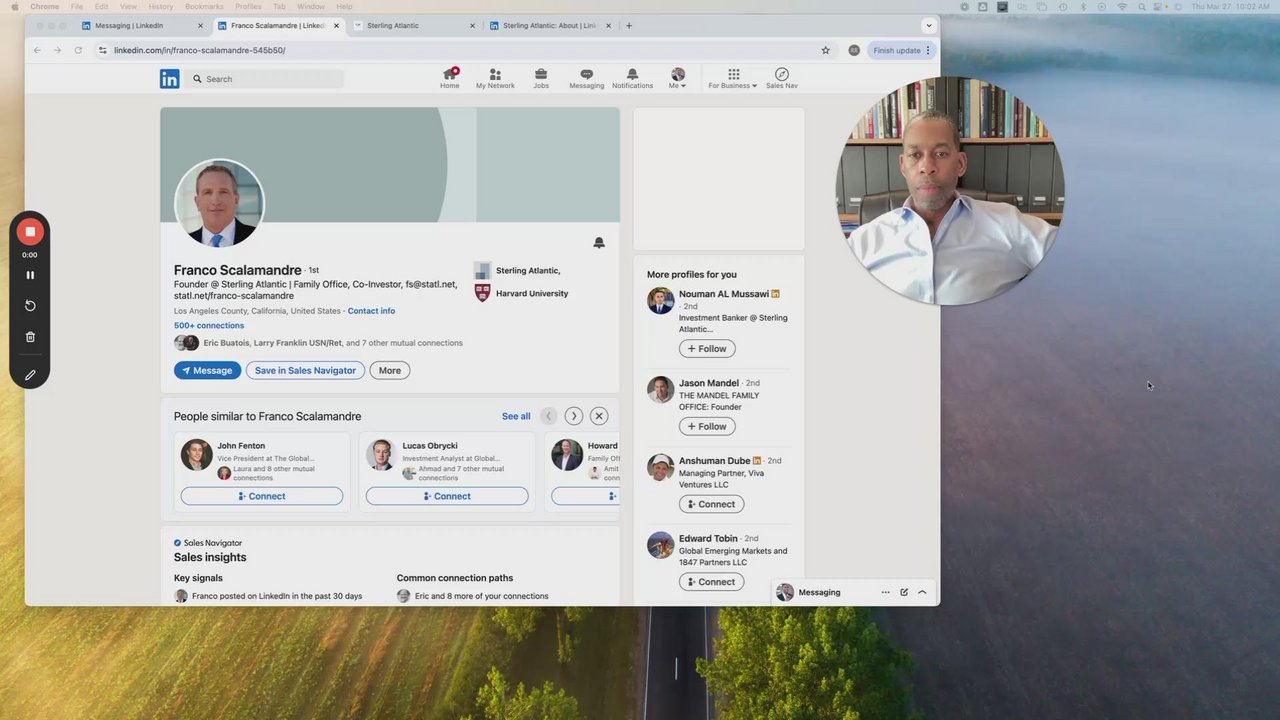
Task: Open My Network in the navigation bar
Action: point(495,78)
